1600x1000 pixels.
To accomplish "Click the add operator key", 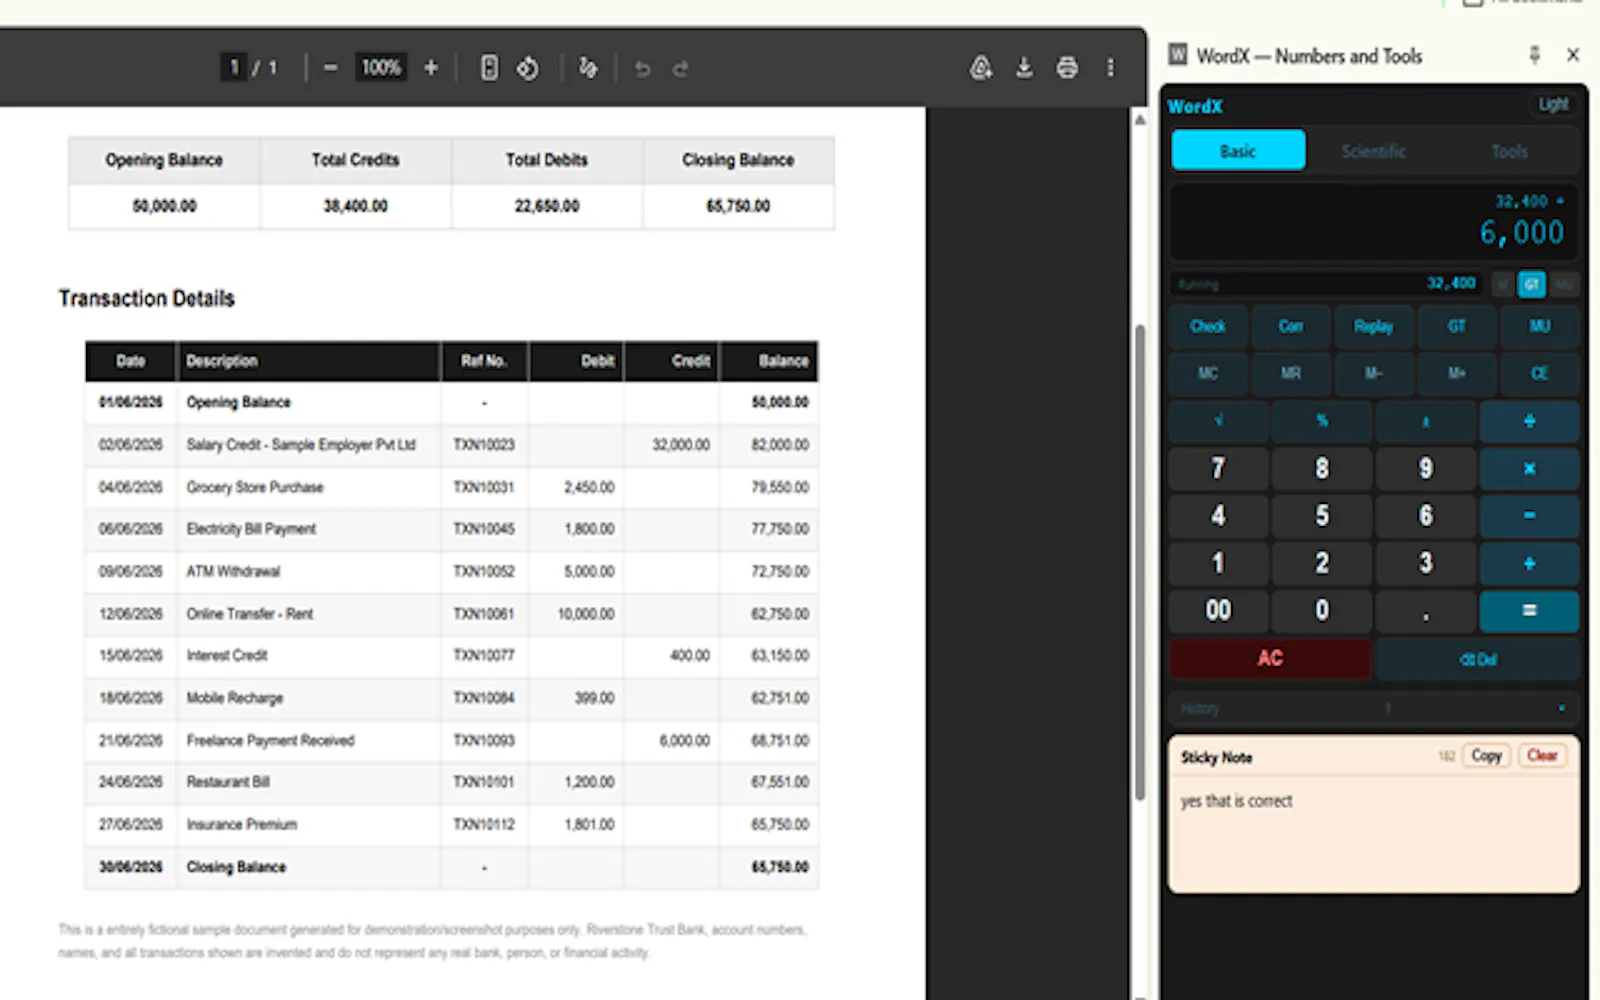I will coord(1529,563).
